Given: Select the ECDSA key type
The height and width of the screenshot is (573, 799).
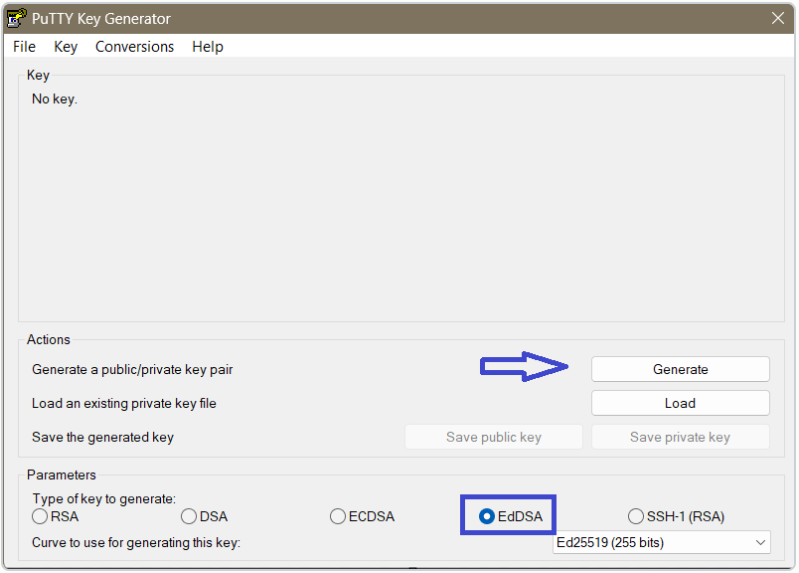Looking at the screenshot, I should [x=362, y=516].
